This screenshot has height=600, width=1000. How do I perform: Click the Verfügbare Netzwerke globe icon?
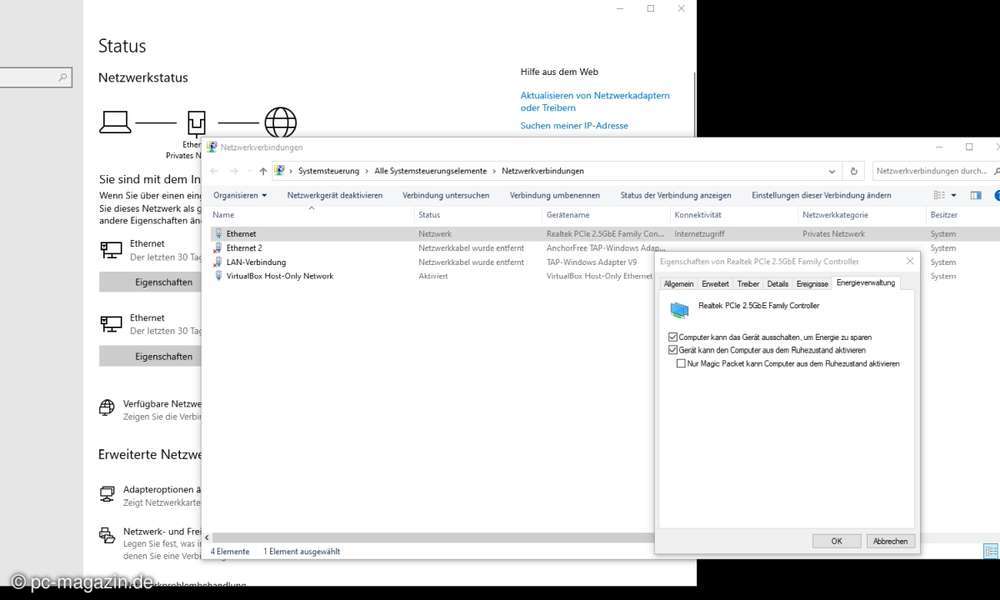tap(107, 408)
